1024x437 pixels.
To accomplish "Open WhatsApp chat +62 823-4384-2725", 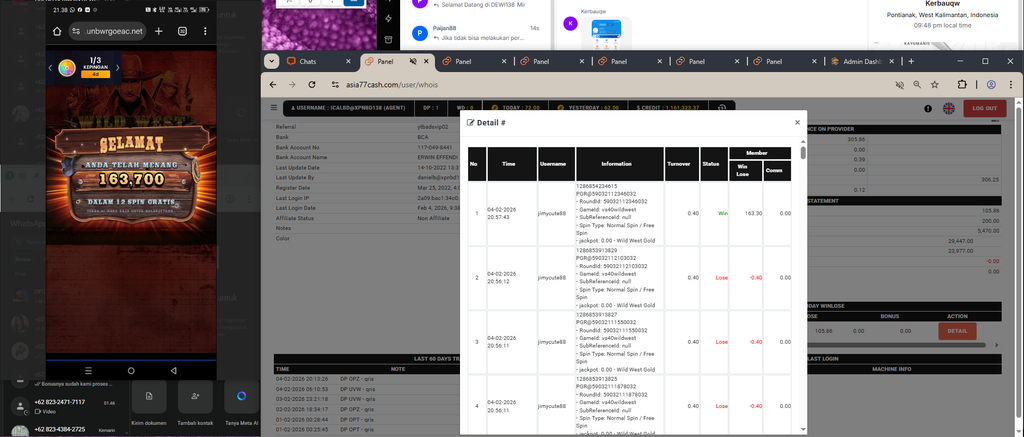I will 65,430.
